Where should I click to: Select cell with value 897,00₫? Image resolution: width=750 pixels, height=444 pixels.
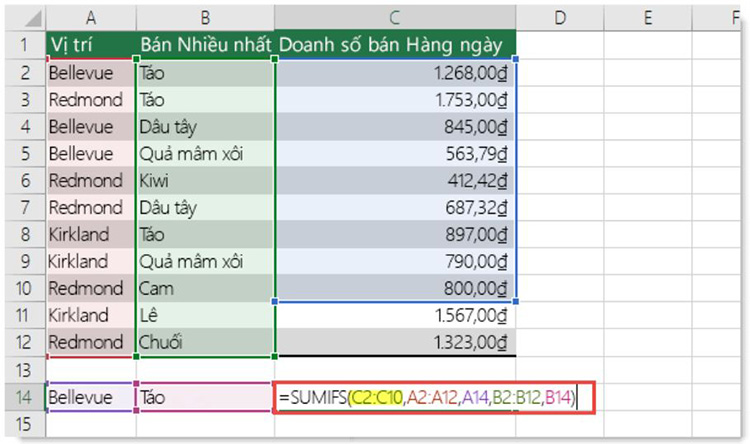coord(395,234)
